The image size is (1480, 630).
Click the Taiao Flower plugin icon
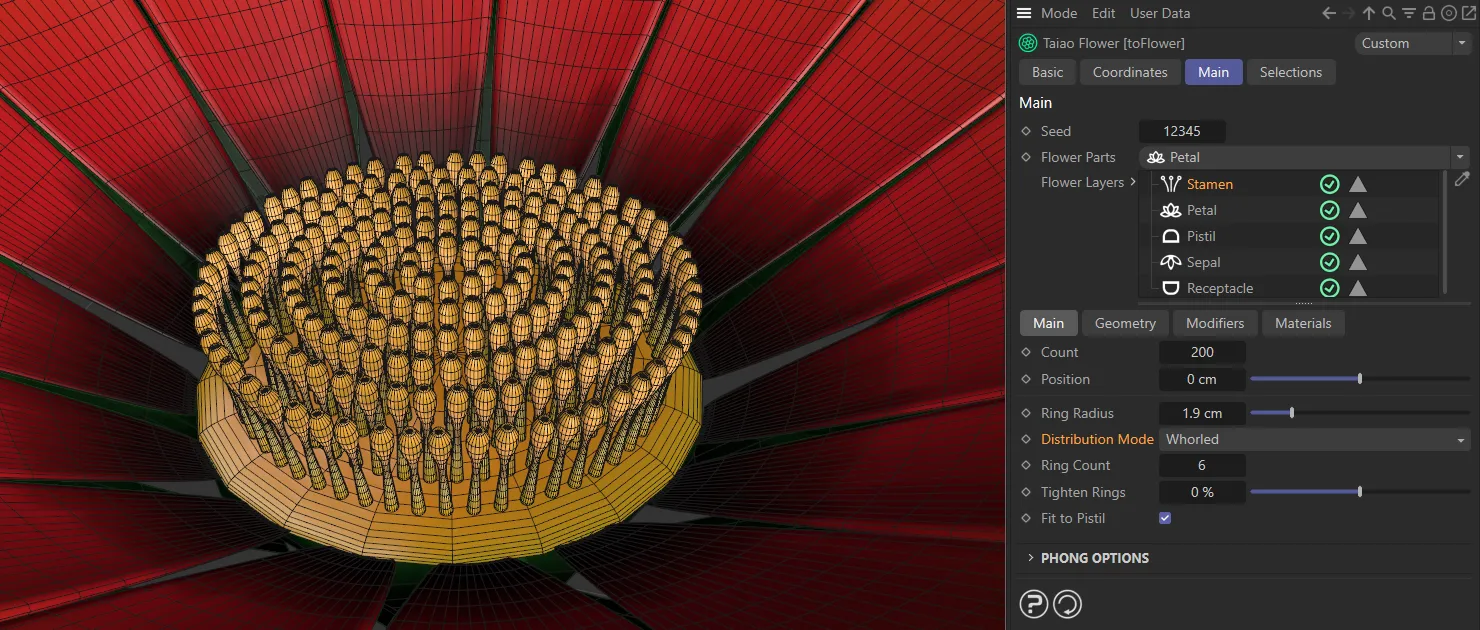(x=1027, y=43)
